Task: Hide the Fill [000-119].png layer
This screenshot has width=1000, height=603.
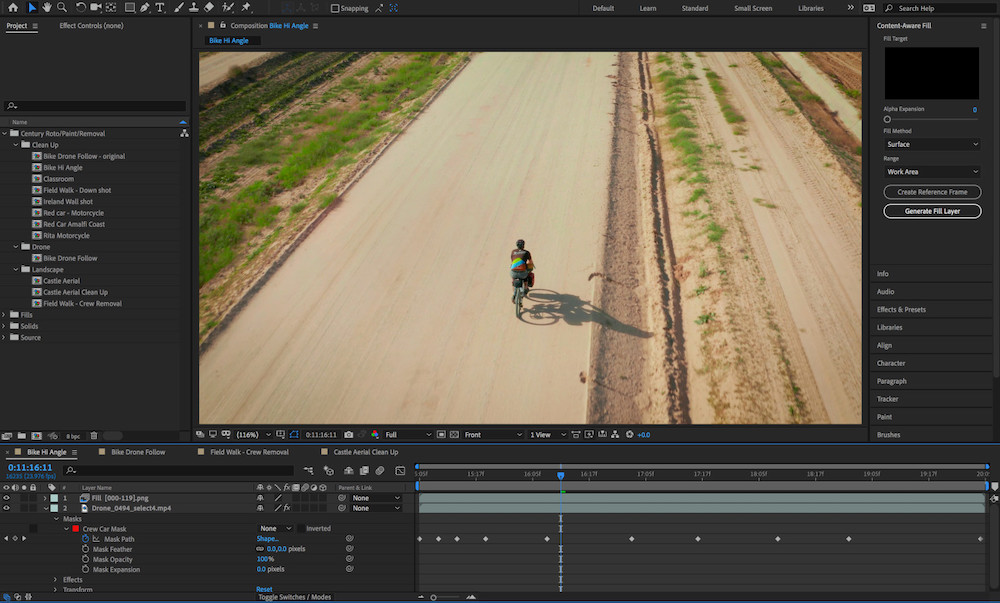Action: [6, 497]
